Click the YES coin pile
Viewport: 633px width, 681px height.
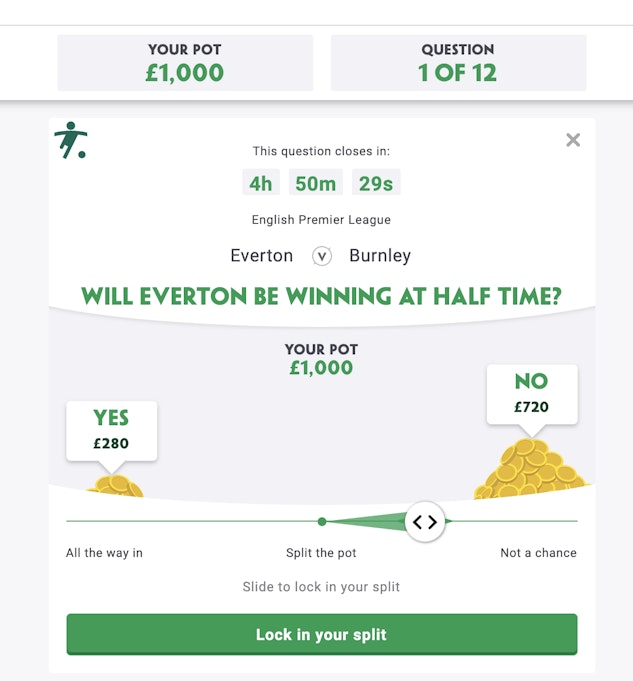(x=115, y=486)
